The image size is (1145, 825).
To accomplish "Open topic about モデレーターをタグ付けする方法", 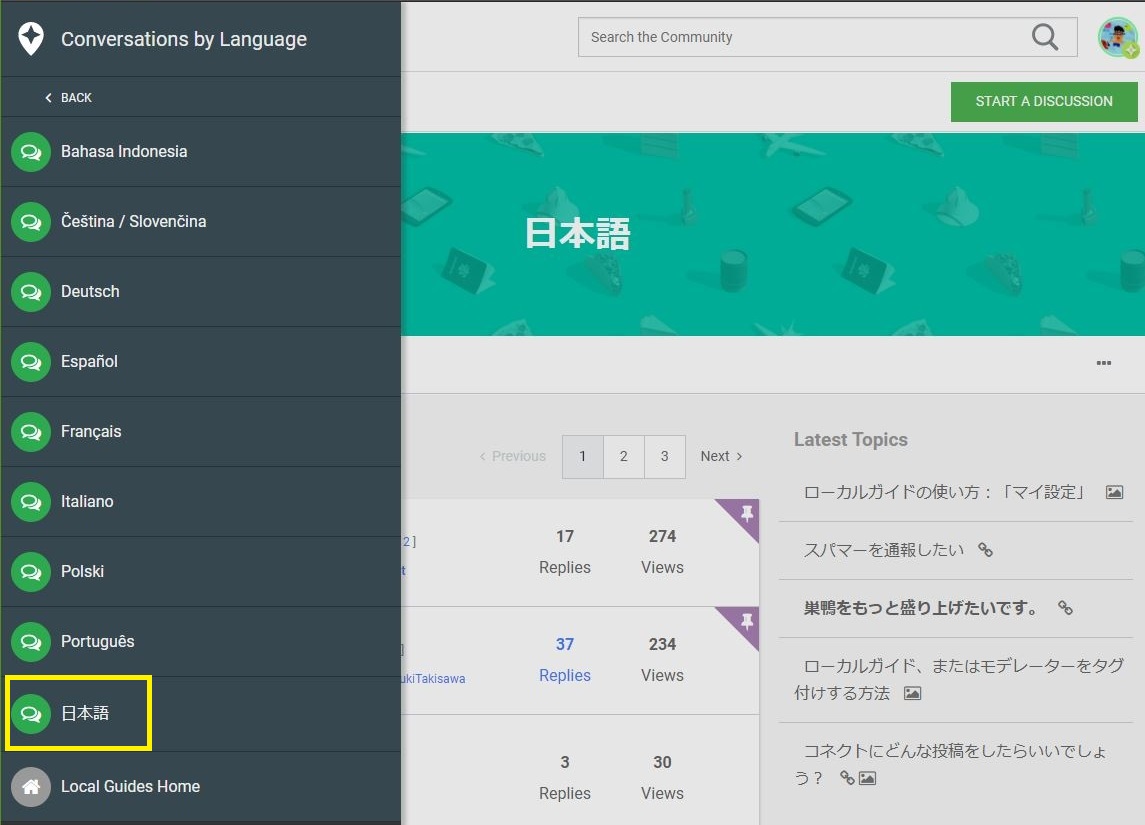I will coord(959,679).
